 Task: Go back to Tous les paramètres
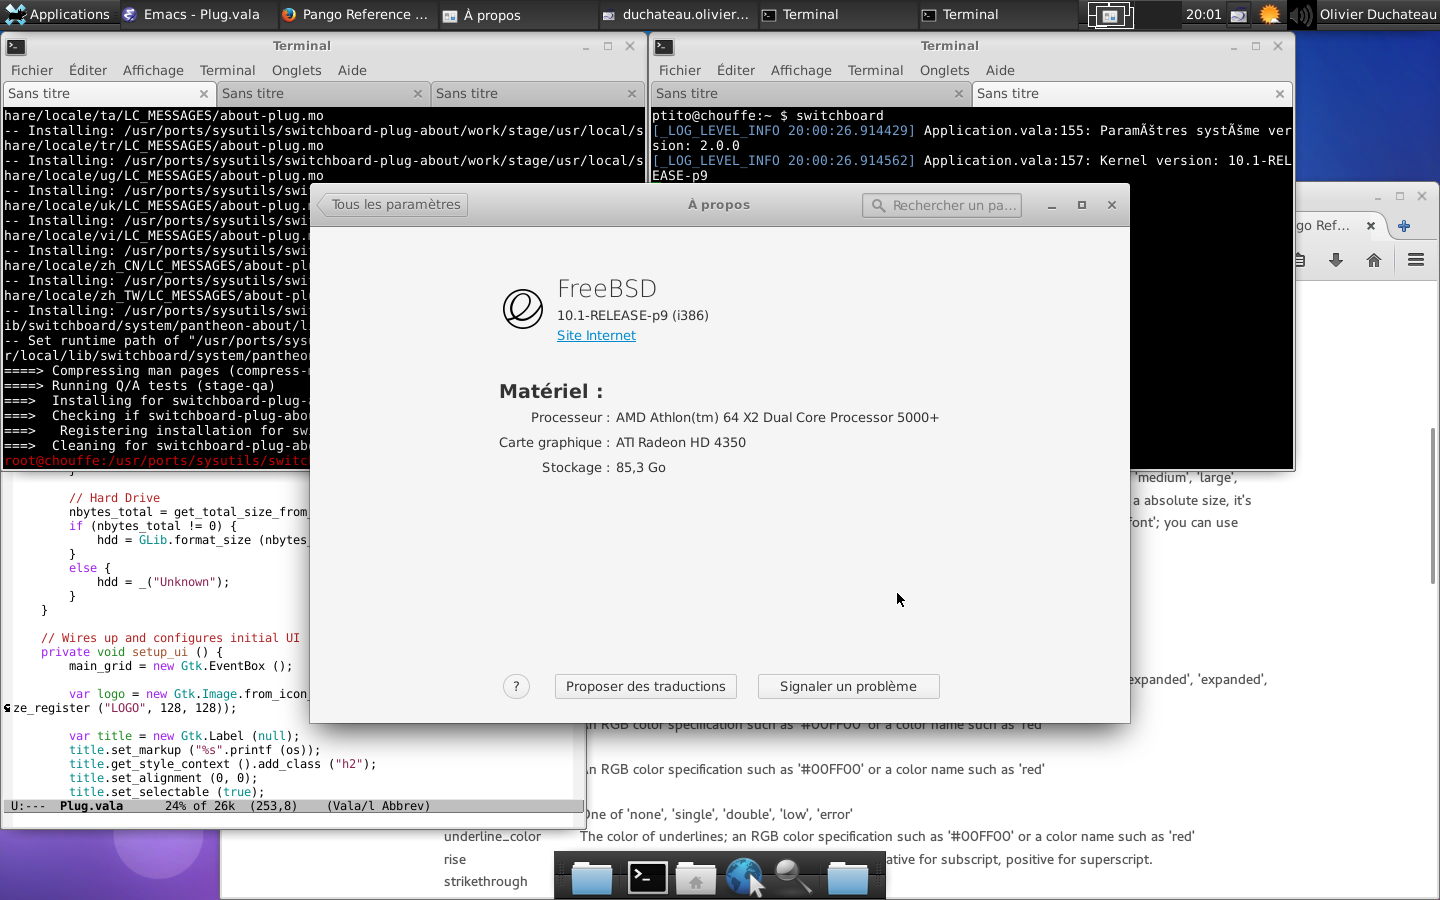394,205
